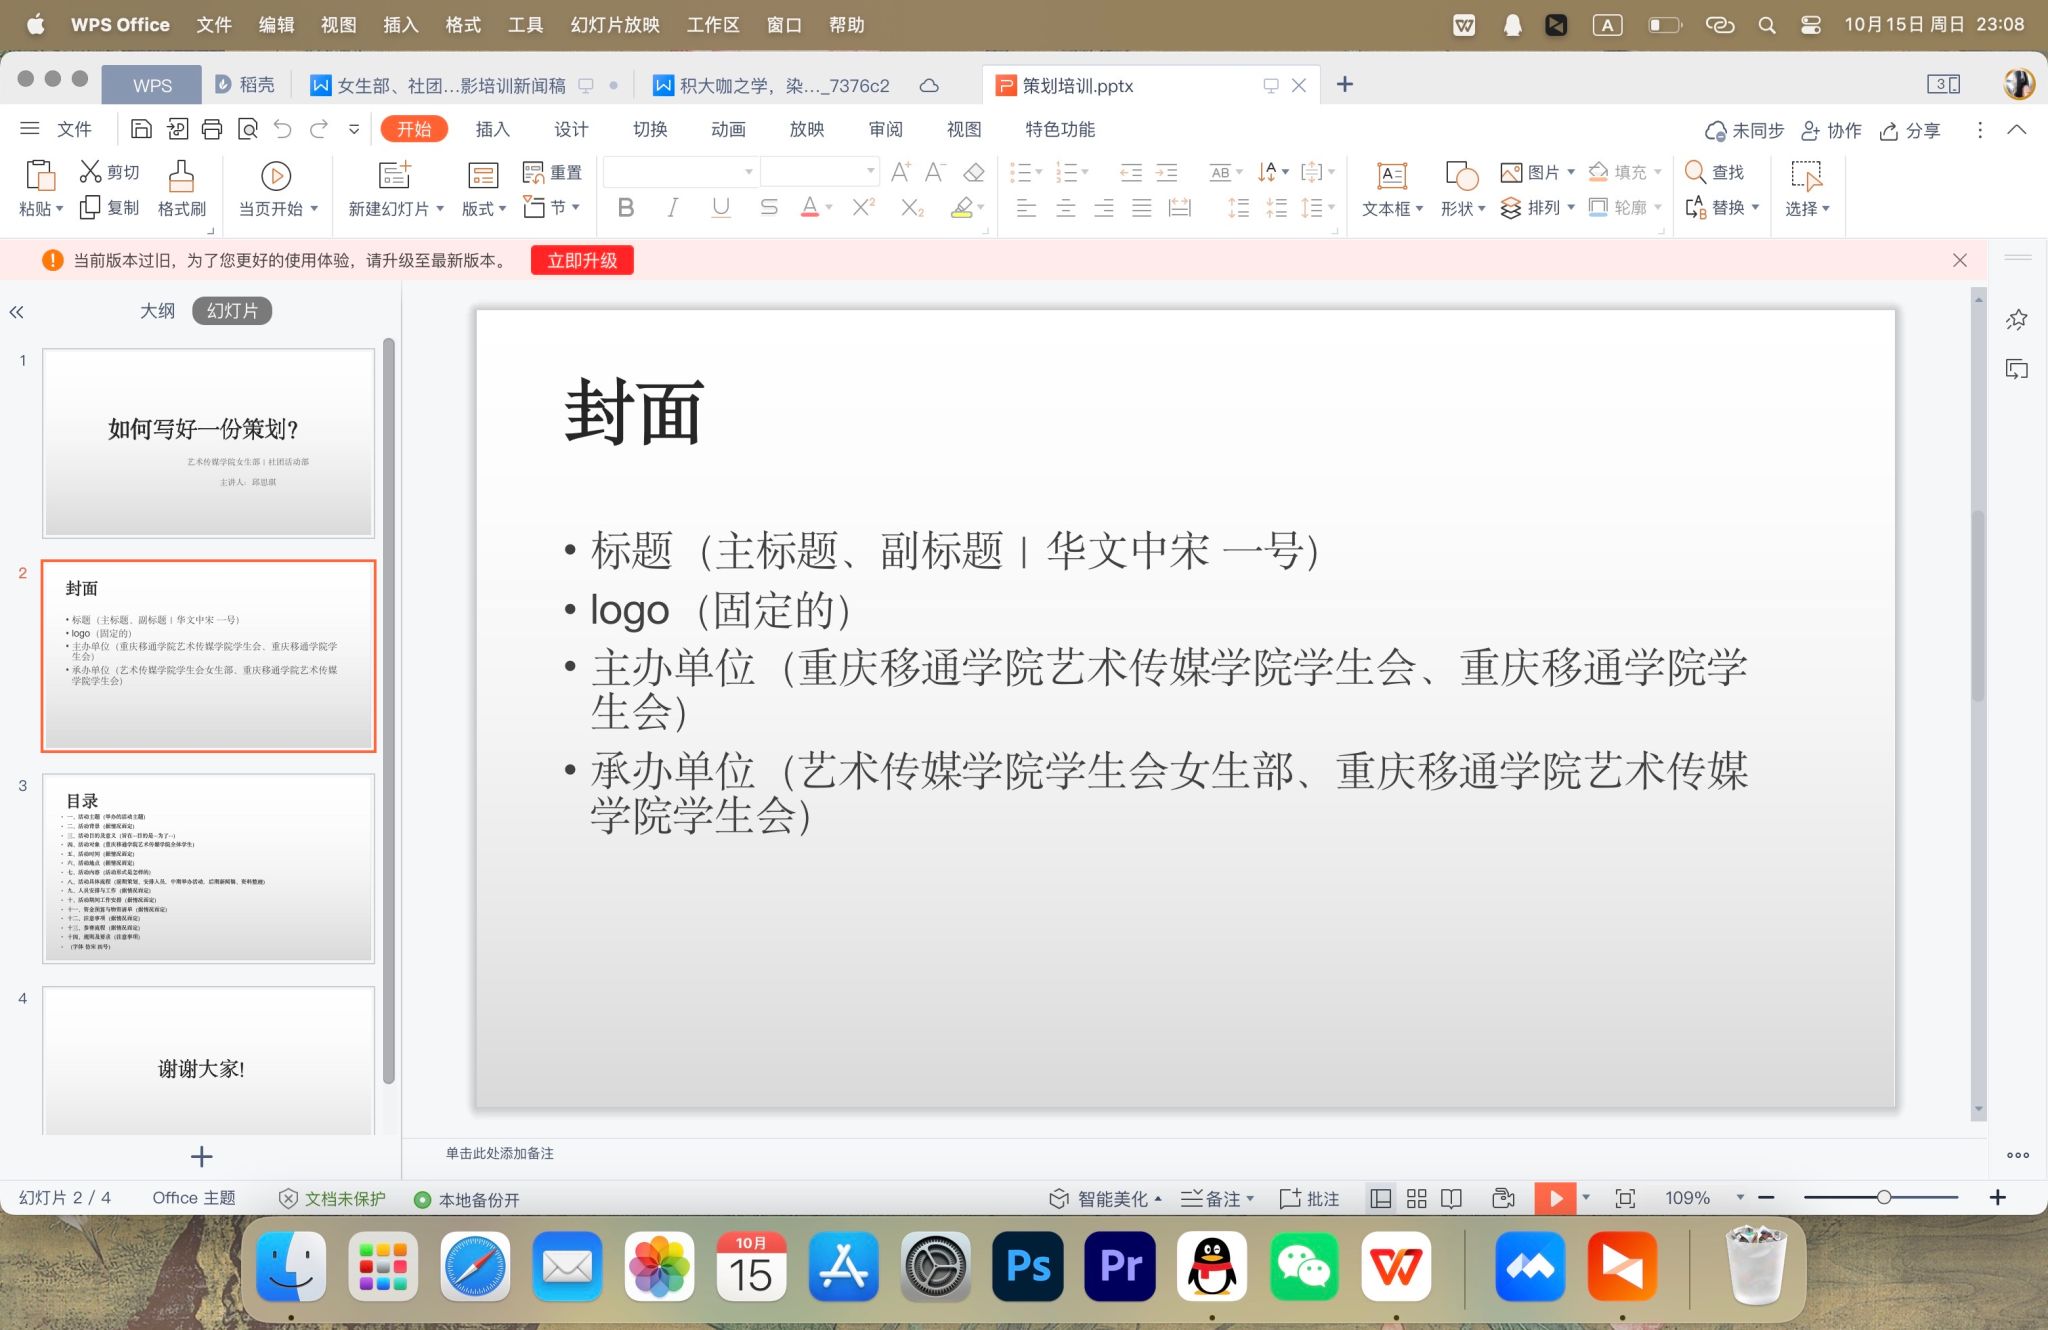Click the Find (查找) magnifier icon

[1695, 172]
